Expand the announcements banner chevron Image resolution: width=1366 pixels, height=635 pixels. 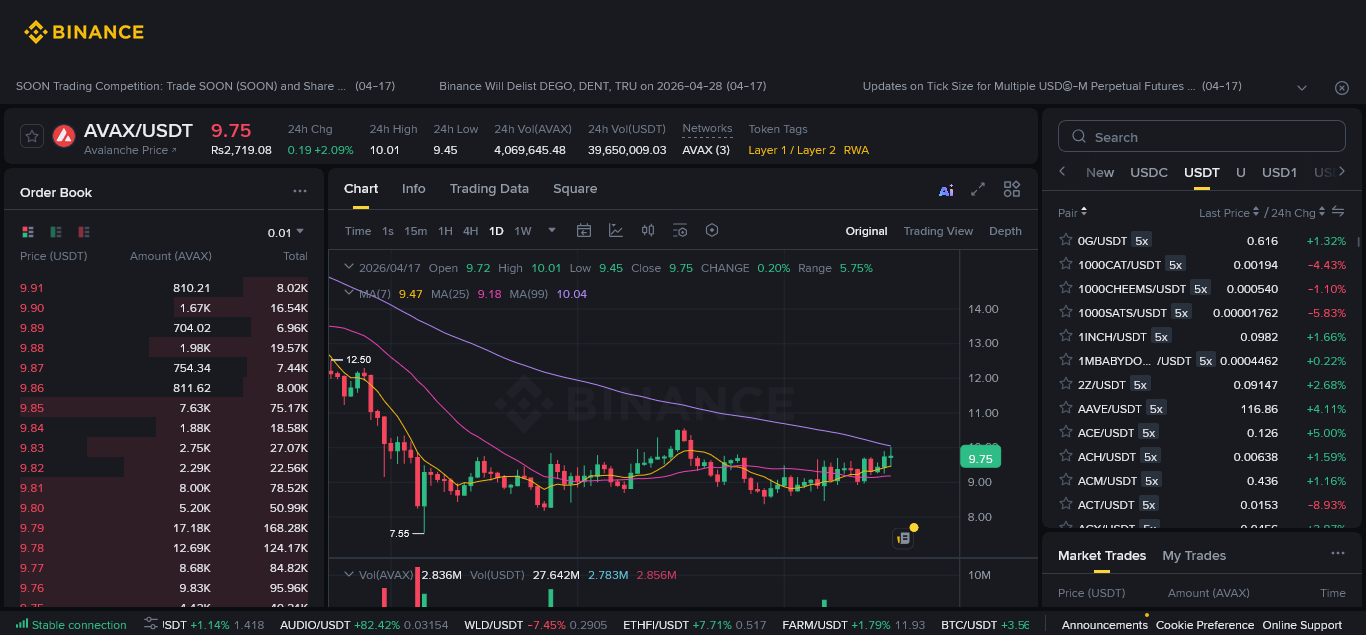click(1302, 88)
